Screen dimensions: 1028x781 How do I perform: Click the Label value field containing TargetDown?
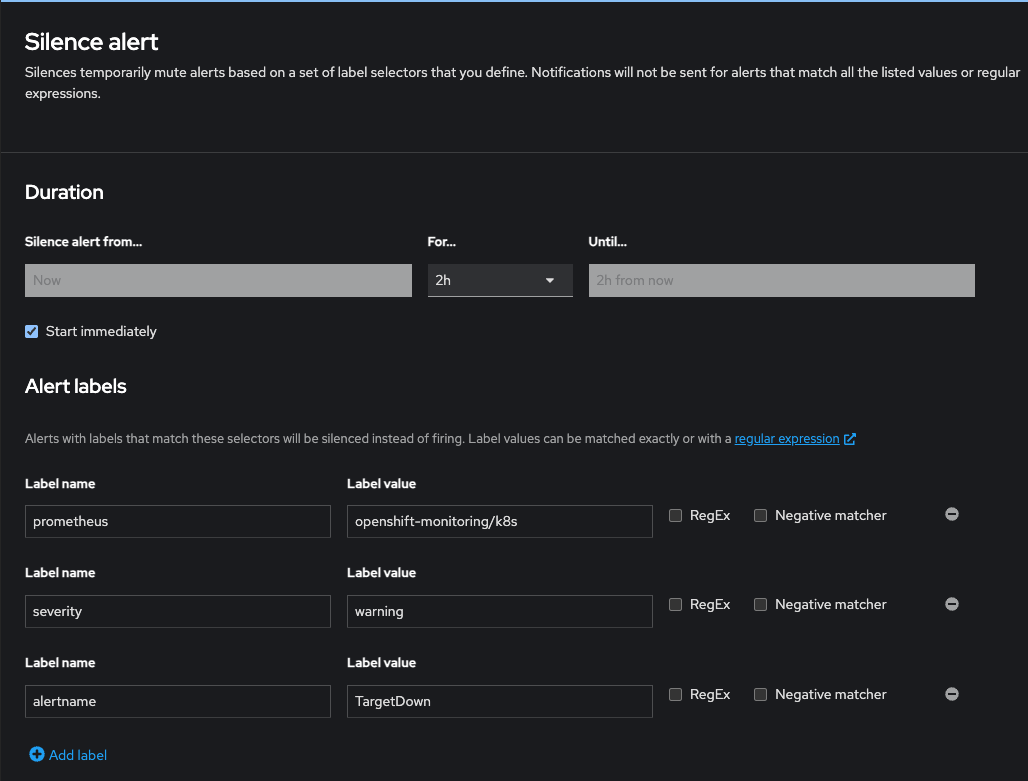point(499,702)
